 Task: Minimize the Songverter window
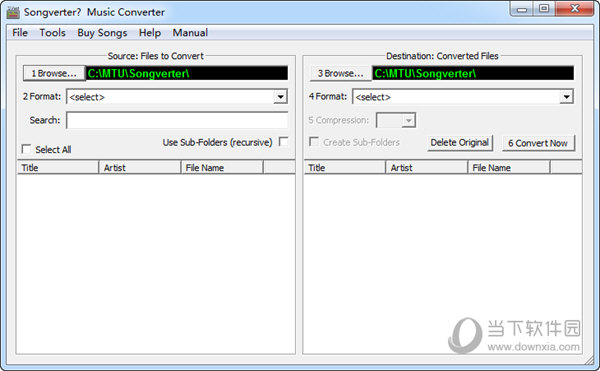[x=522, y=9]
